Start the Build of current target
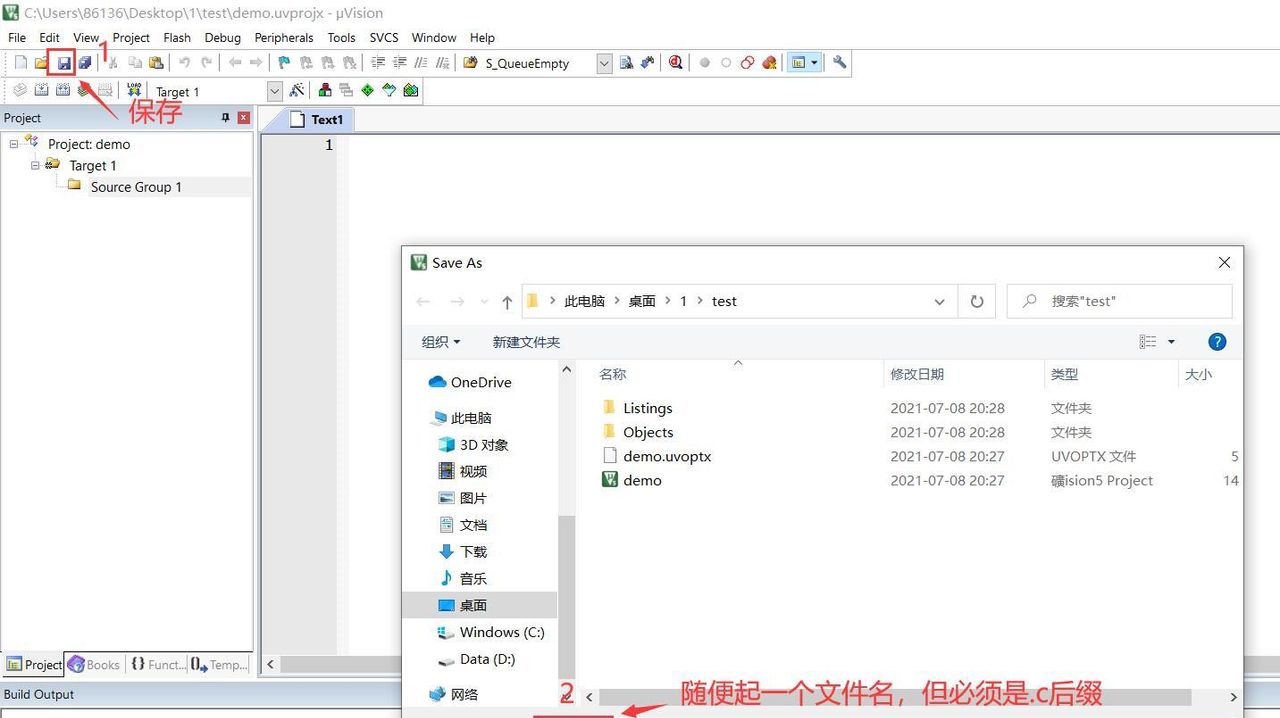The width and height of the screenshot is (1280, 718). 41,90
